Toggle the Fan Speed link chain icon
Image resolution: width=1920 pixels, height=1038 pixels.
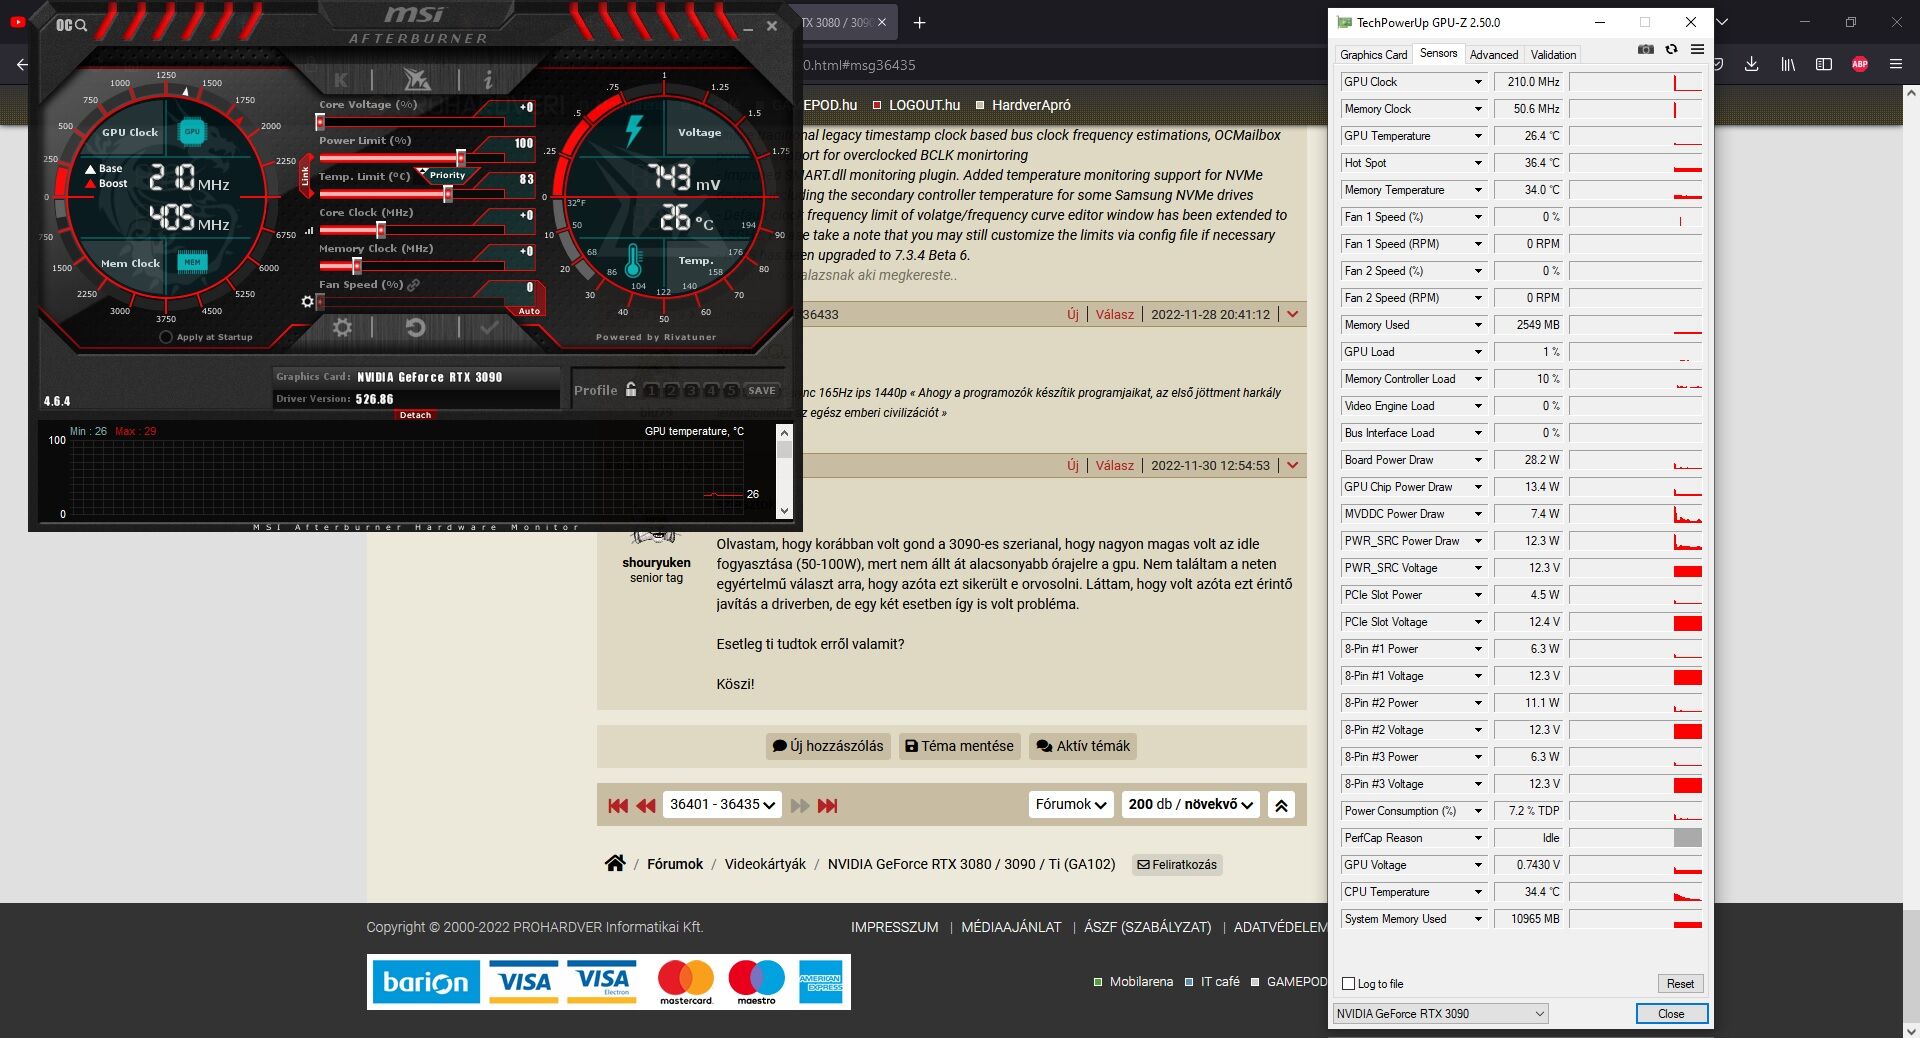[x=413, y=285]
